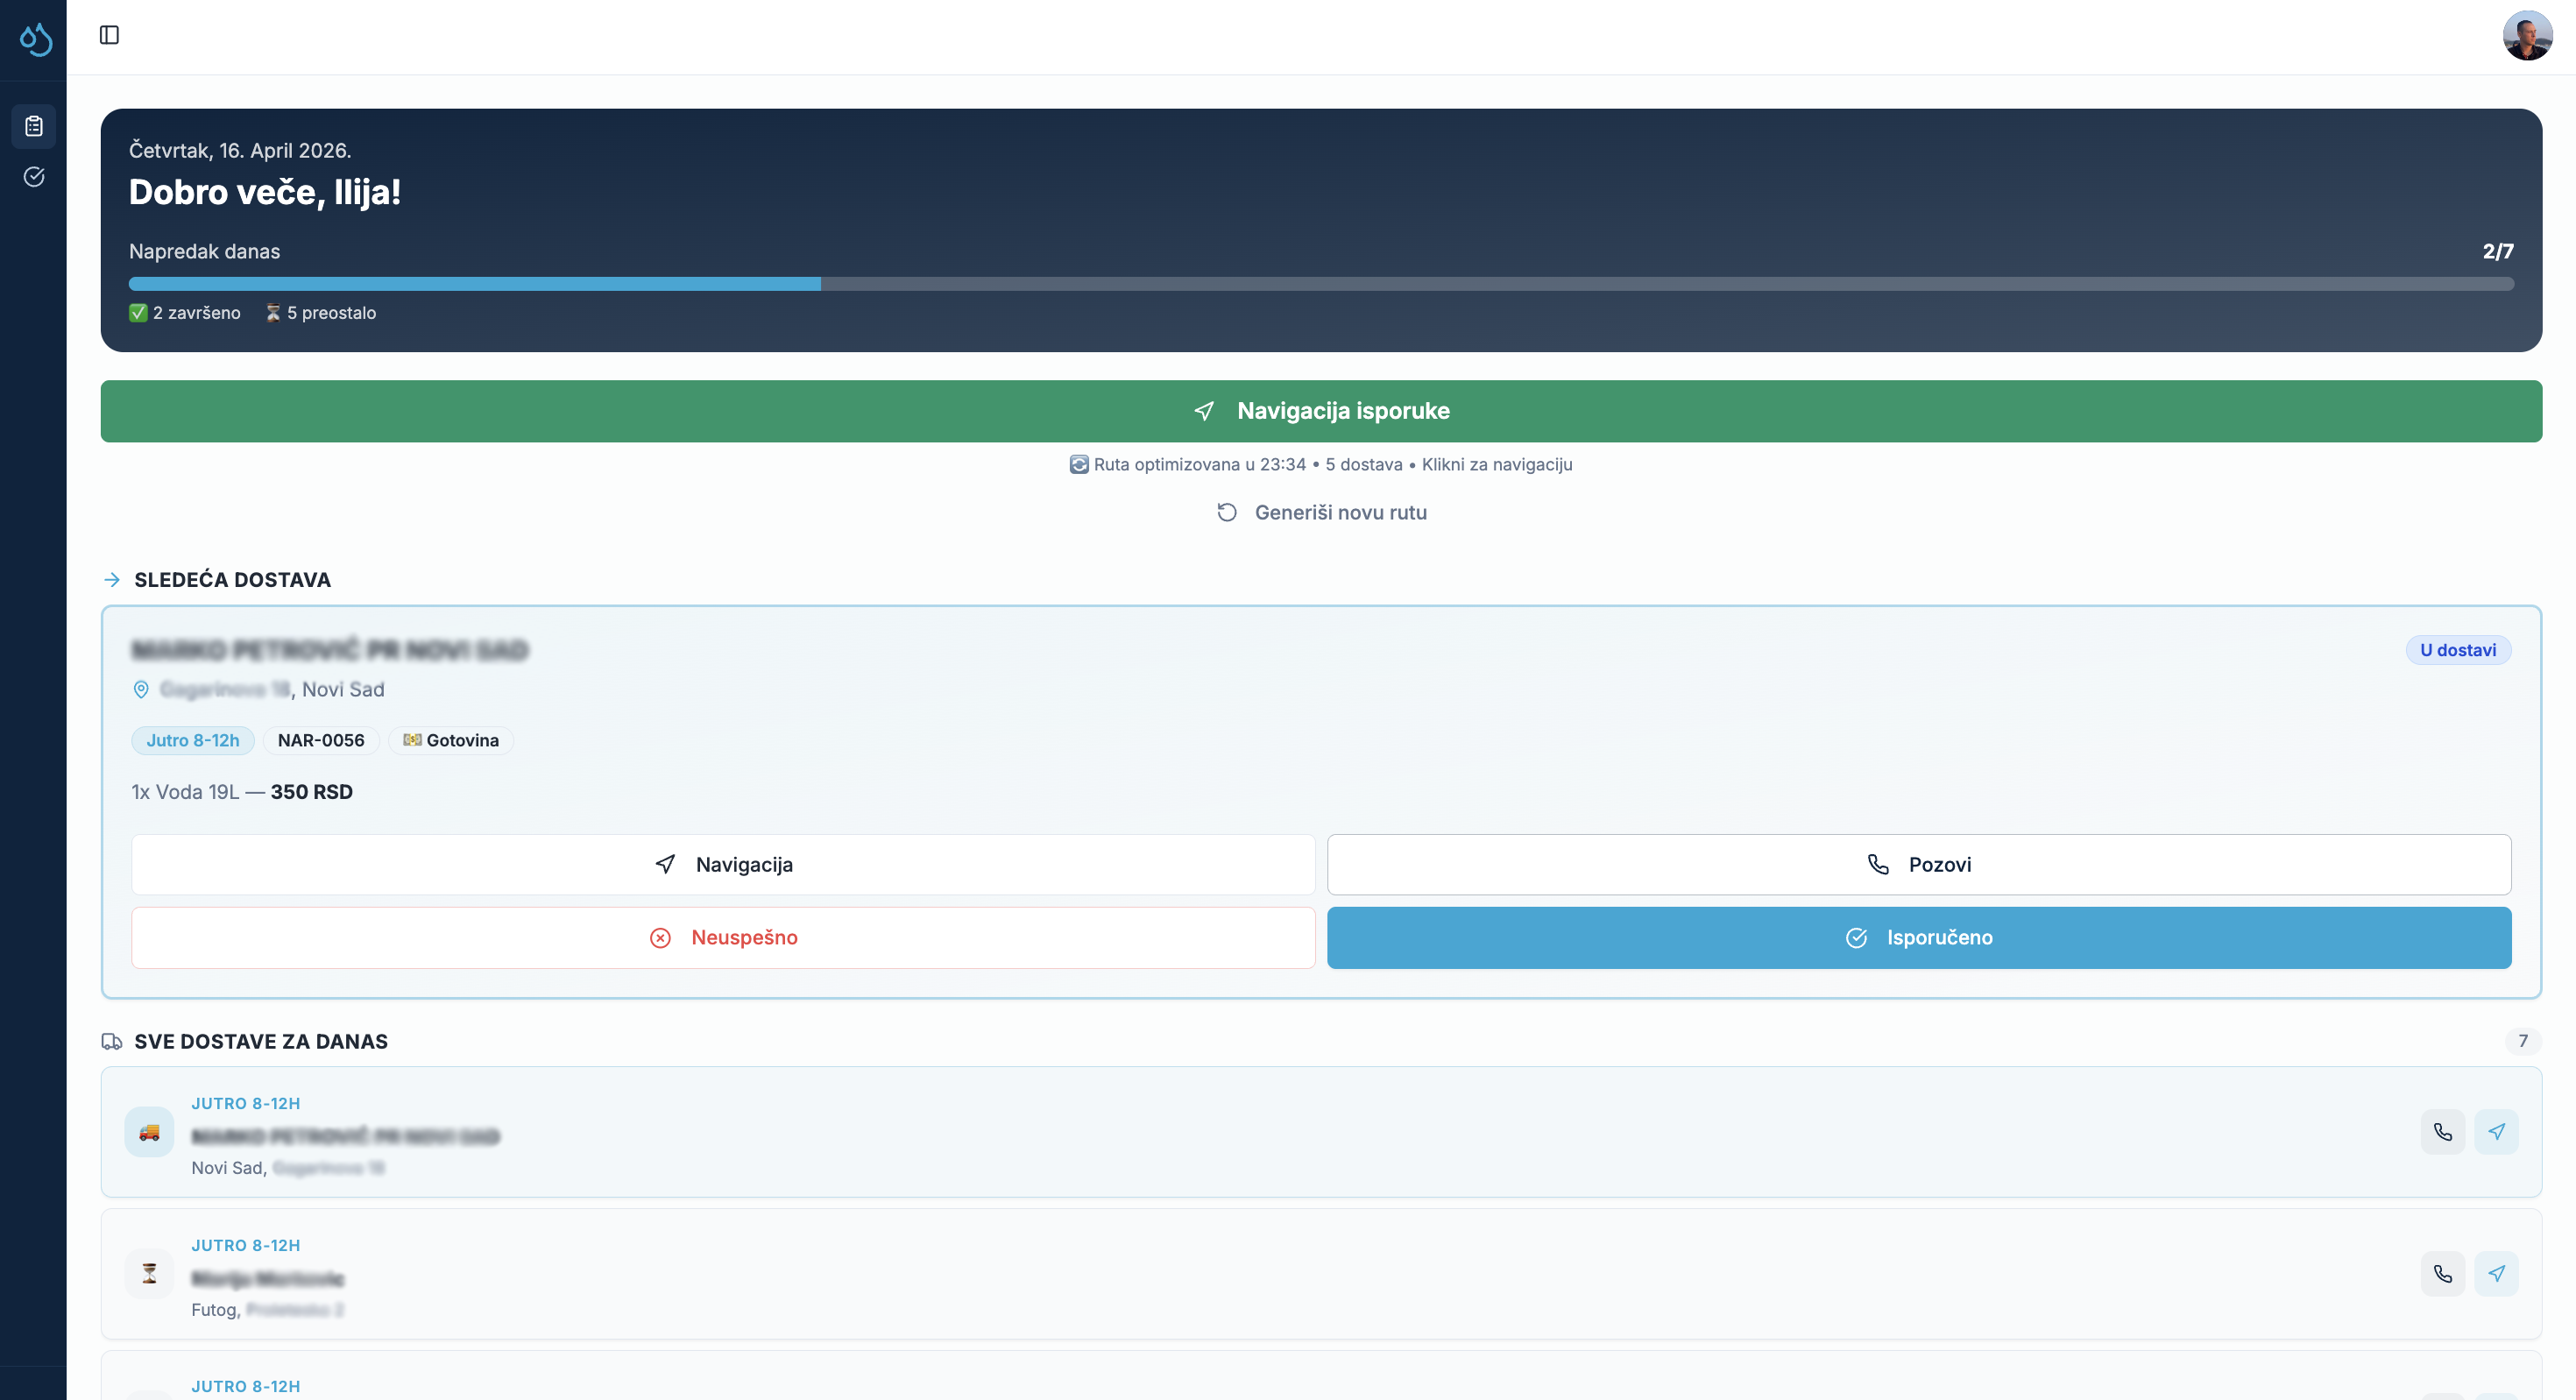Click the Gotovina payment badge
This screenshot has height=1400, width=2576.
pos(450,740)
